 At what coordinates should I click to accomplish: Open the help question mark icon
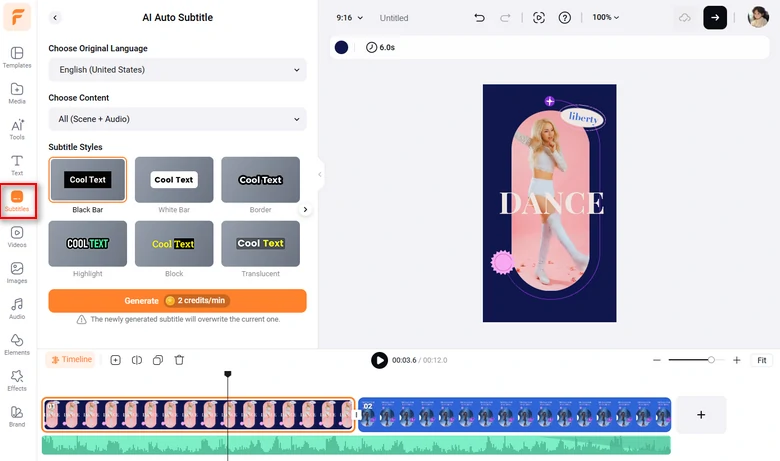[x=565, y=18]
